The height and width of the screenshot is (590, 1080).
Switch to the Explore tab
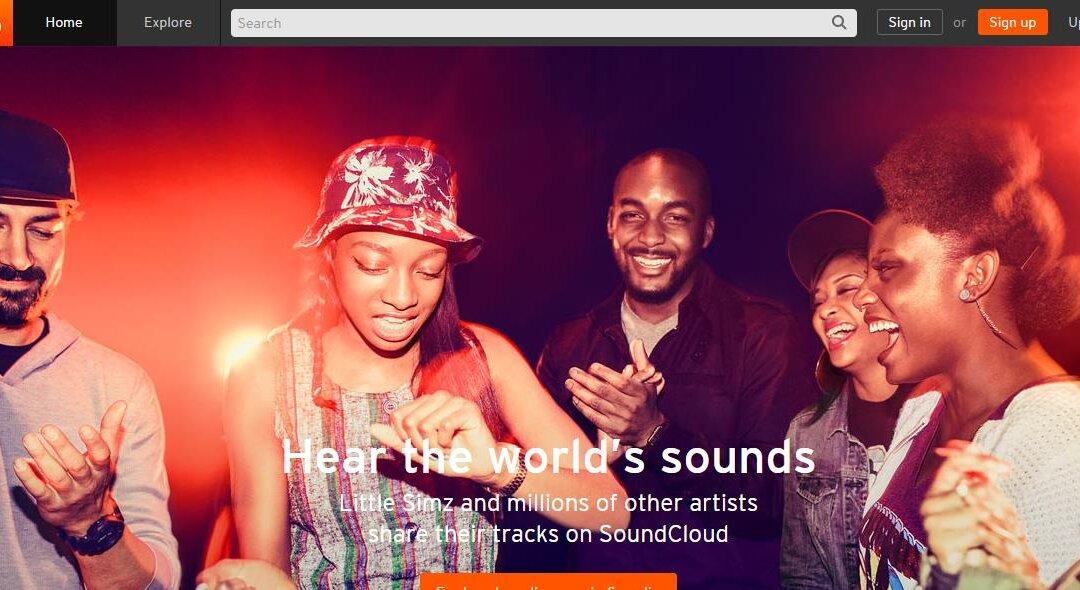[168, 22]
